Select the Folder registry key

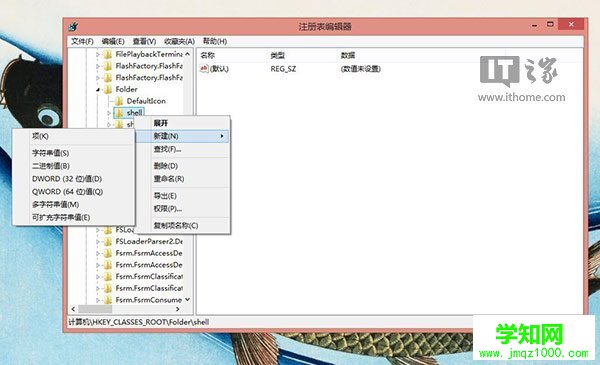126,89
